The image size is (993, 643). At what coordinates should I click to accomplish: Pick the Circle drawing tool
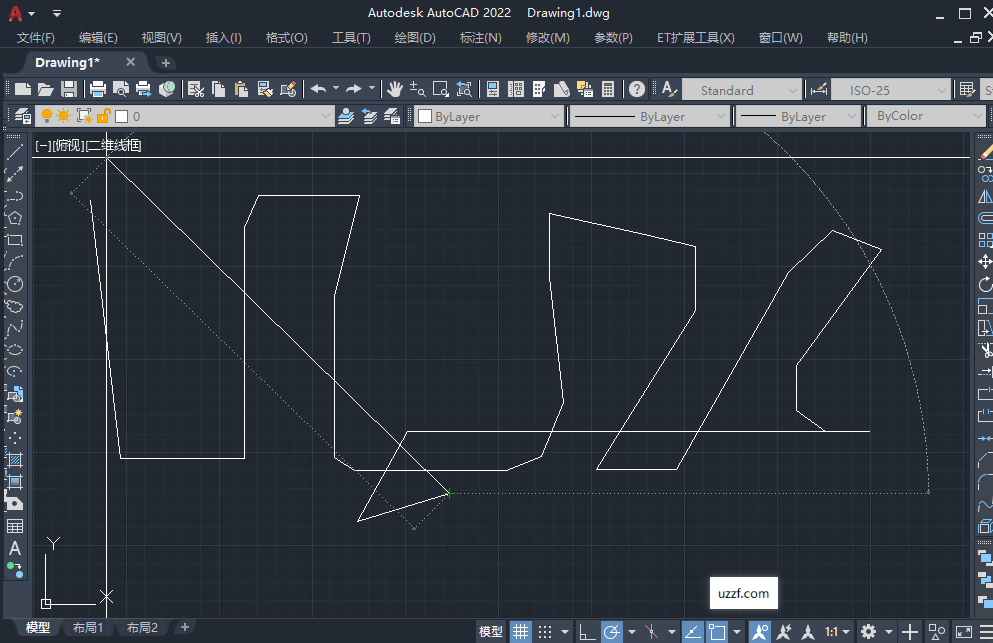pos(13,284)
